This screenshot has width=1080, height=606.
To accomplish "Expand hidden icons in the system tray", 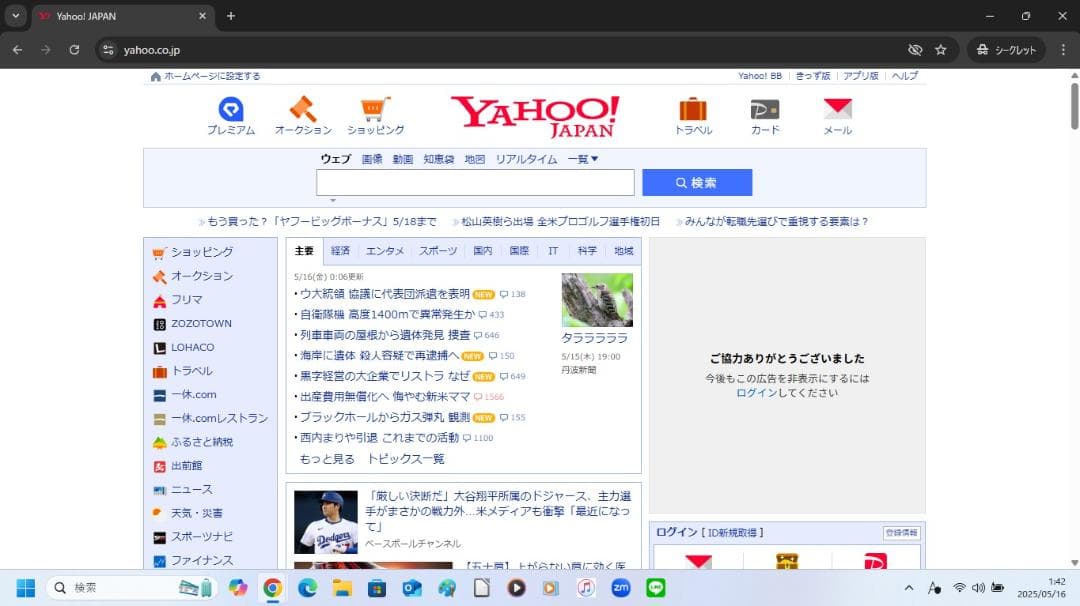I will [x=909, y=587].
